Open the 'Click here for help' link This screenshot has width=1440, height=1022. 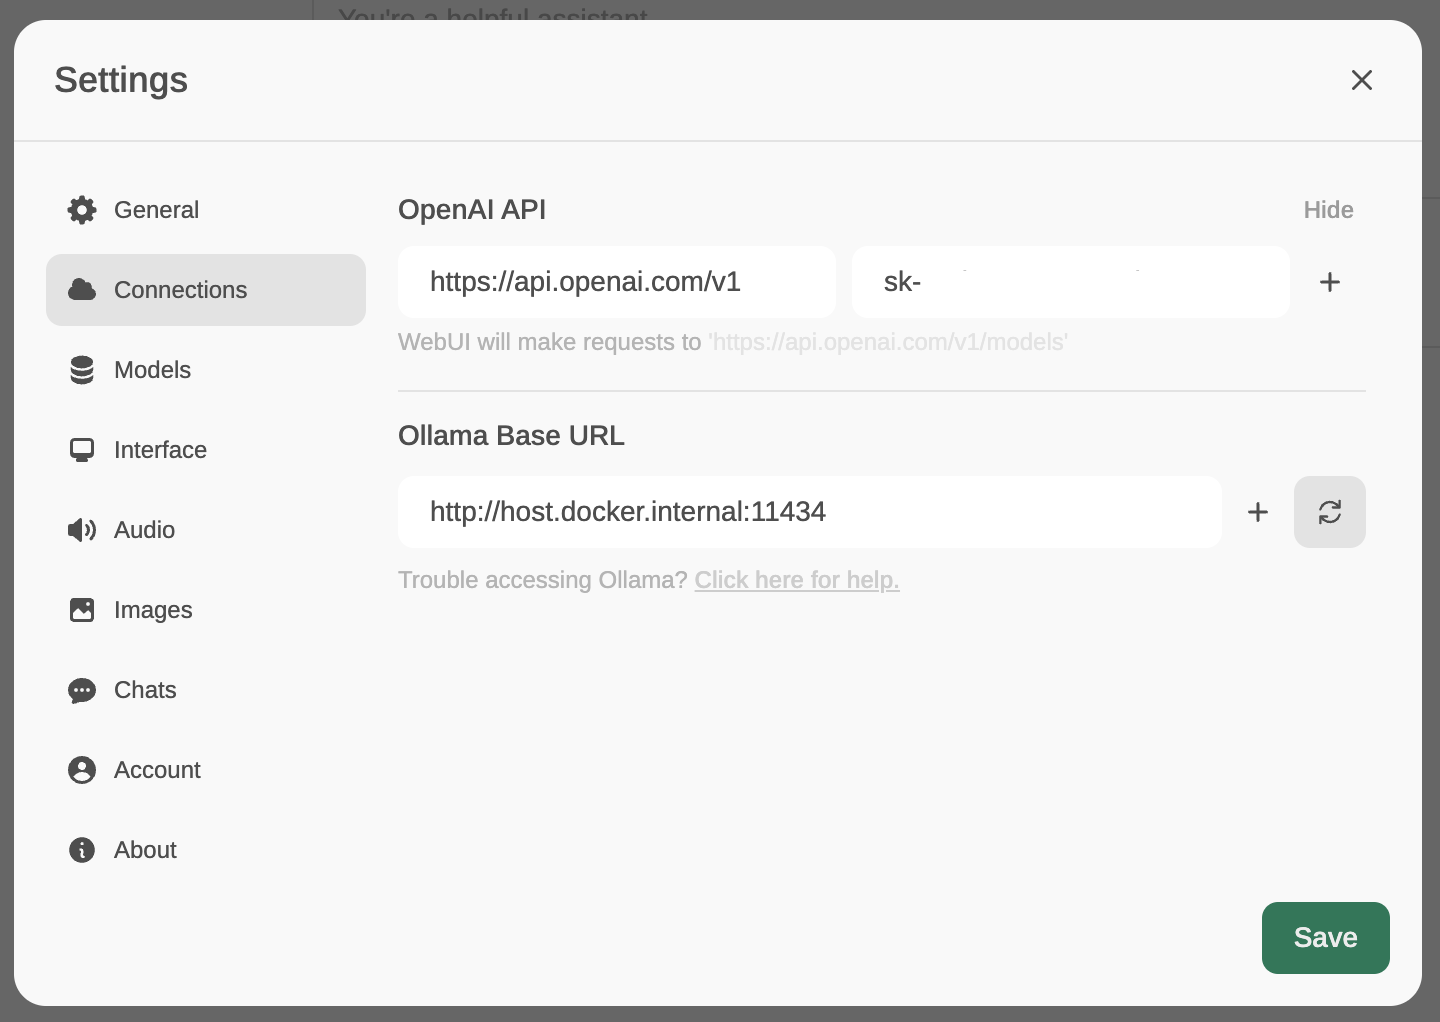coord(797,580)
